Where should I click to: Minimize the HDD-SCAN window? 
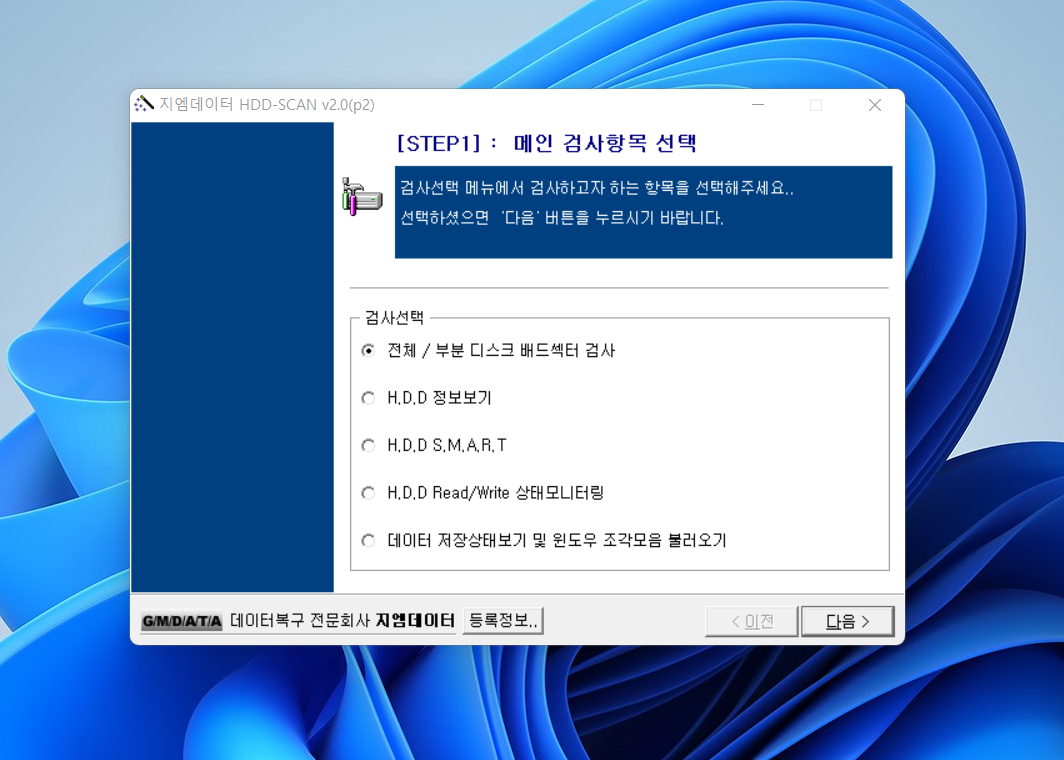(x=758, y=104)
